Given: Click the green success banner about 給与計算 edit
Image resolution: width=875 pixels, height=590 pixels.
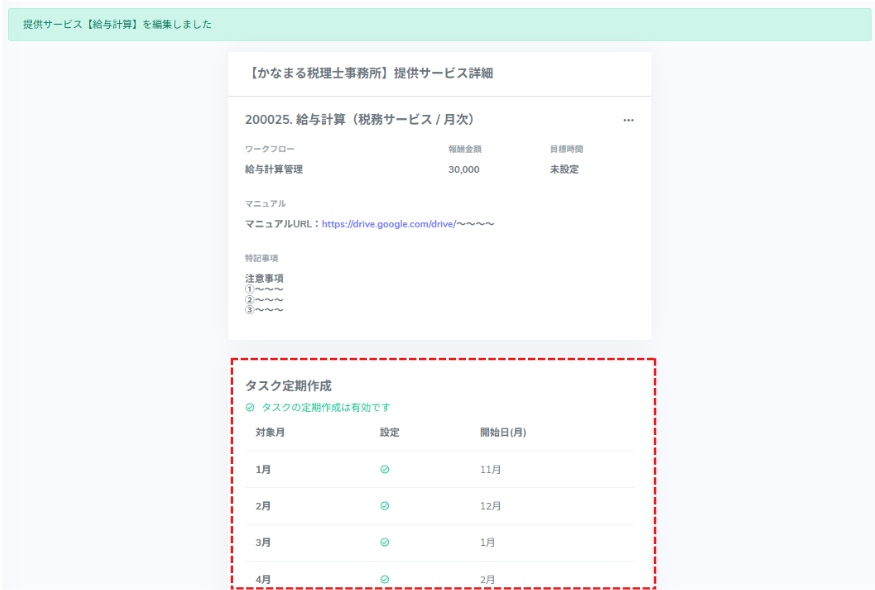Looking at the screenshot, I should (x=438, y=24).
